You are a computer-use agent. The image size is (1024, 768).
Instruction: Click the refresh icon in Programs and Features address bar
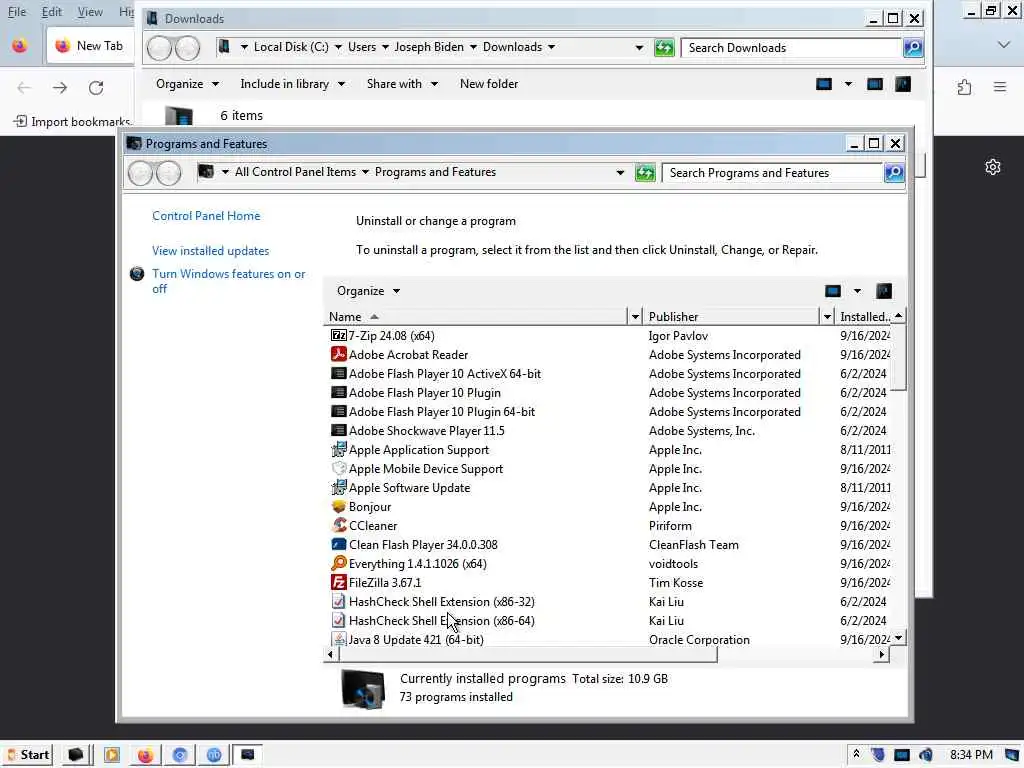point(645,173)
